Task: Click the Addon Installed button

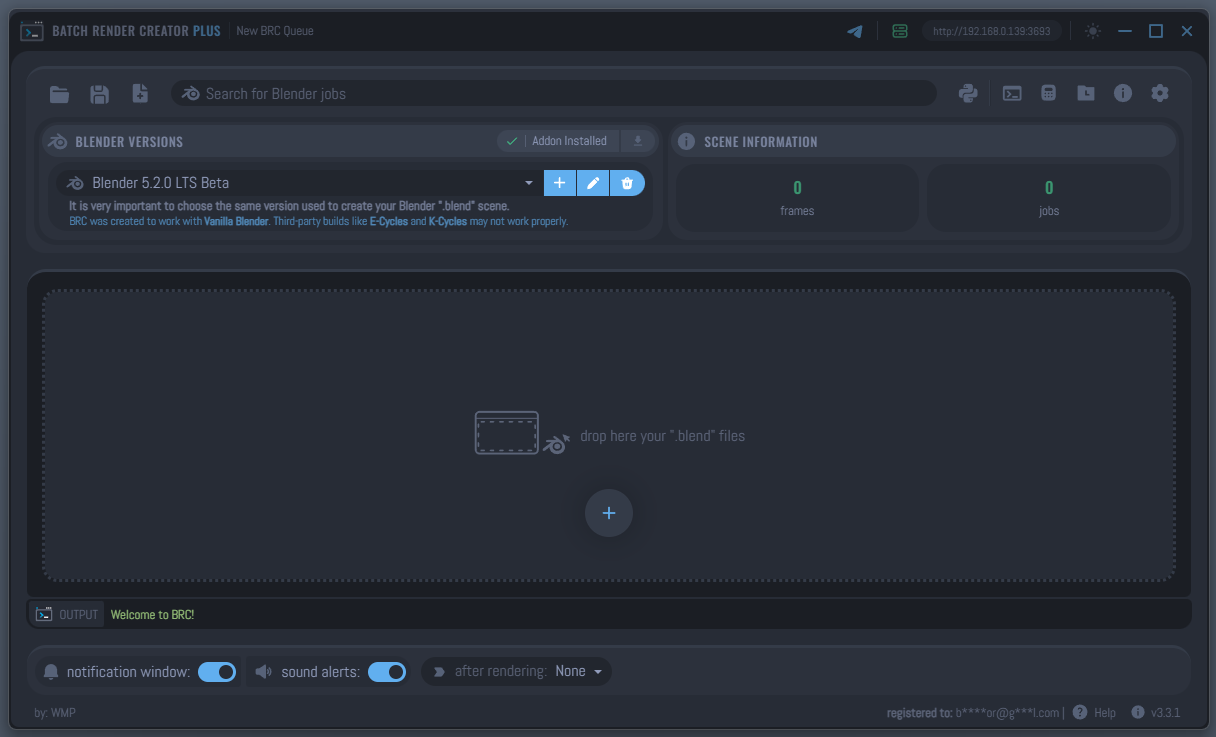Action: [558, 141]
